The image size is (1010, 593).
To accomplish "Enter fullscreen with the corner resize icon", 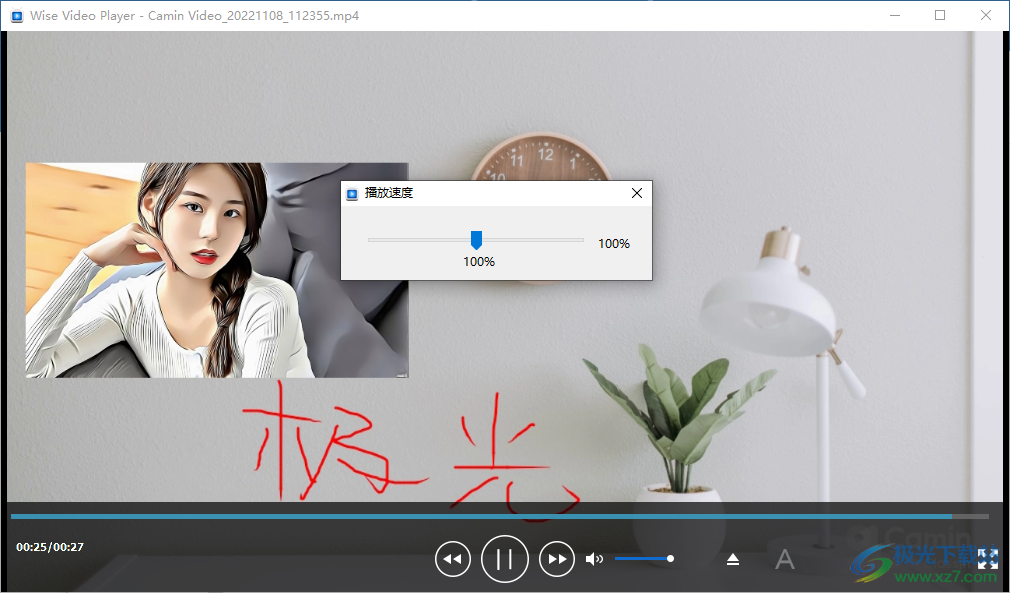I will coord(988,560).
